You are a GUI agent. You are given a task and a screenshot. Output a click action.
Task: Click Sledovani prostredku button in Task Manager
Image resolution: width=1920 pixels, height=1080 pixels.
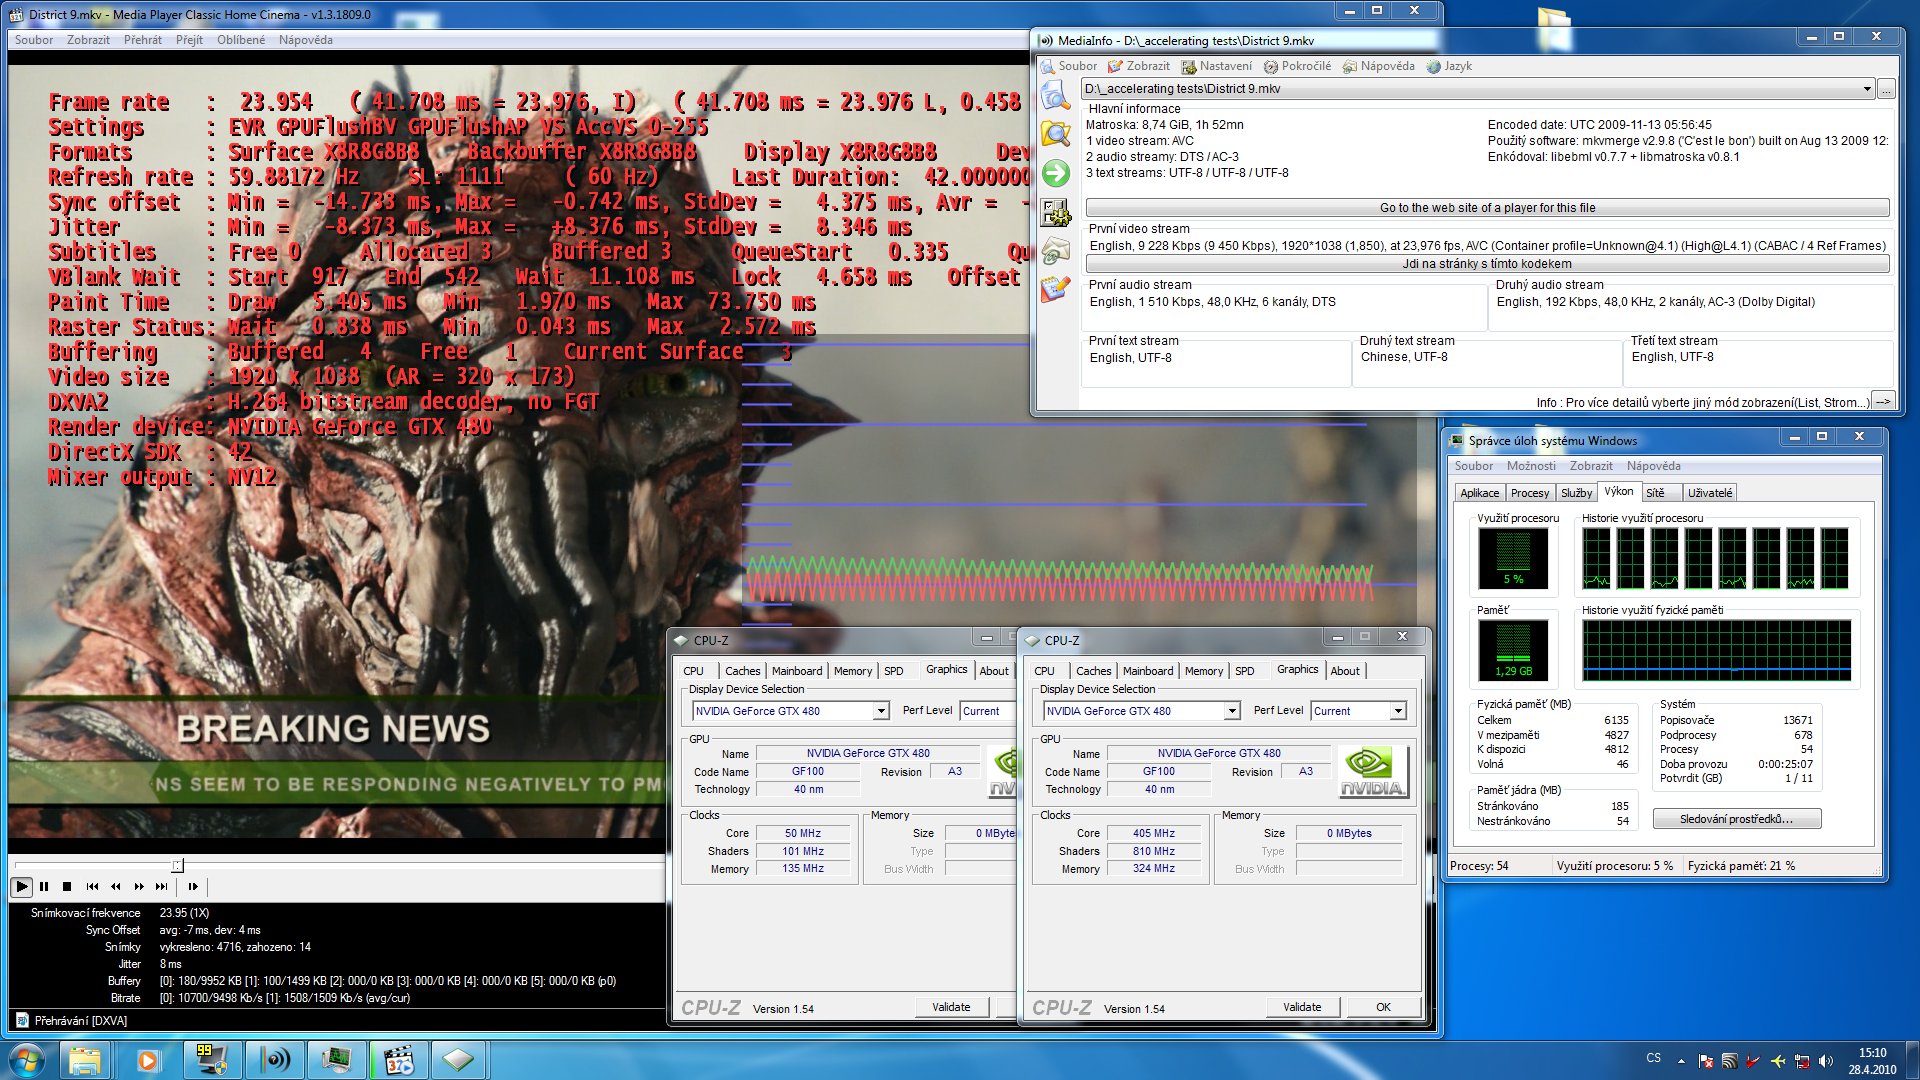tap(1735, 819)
